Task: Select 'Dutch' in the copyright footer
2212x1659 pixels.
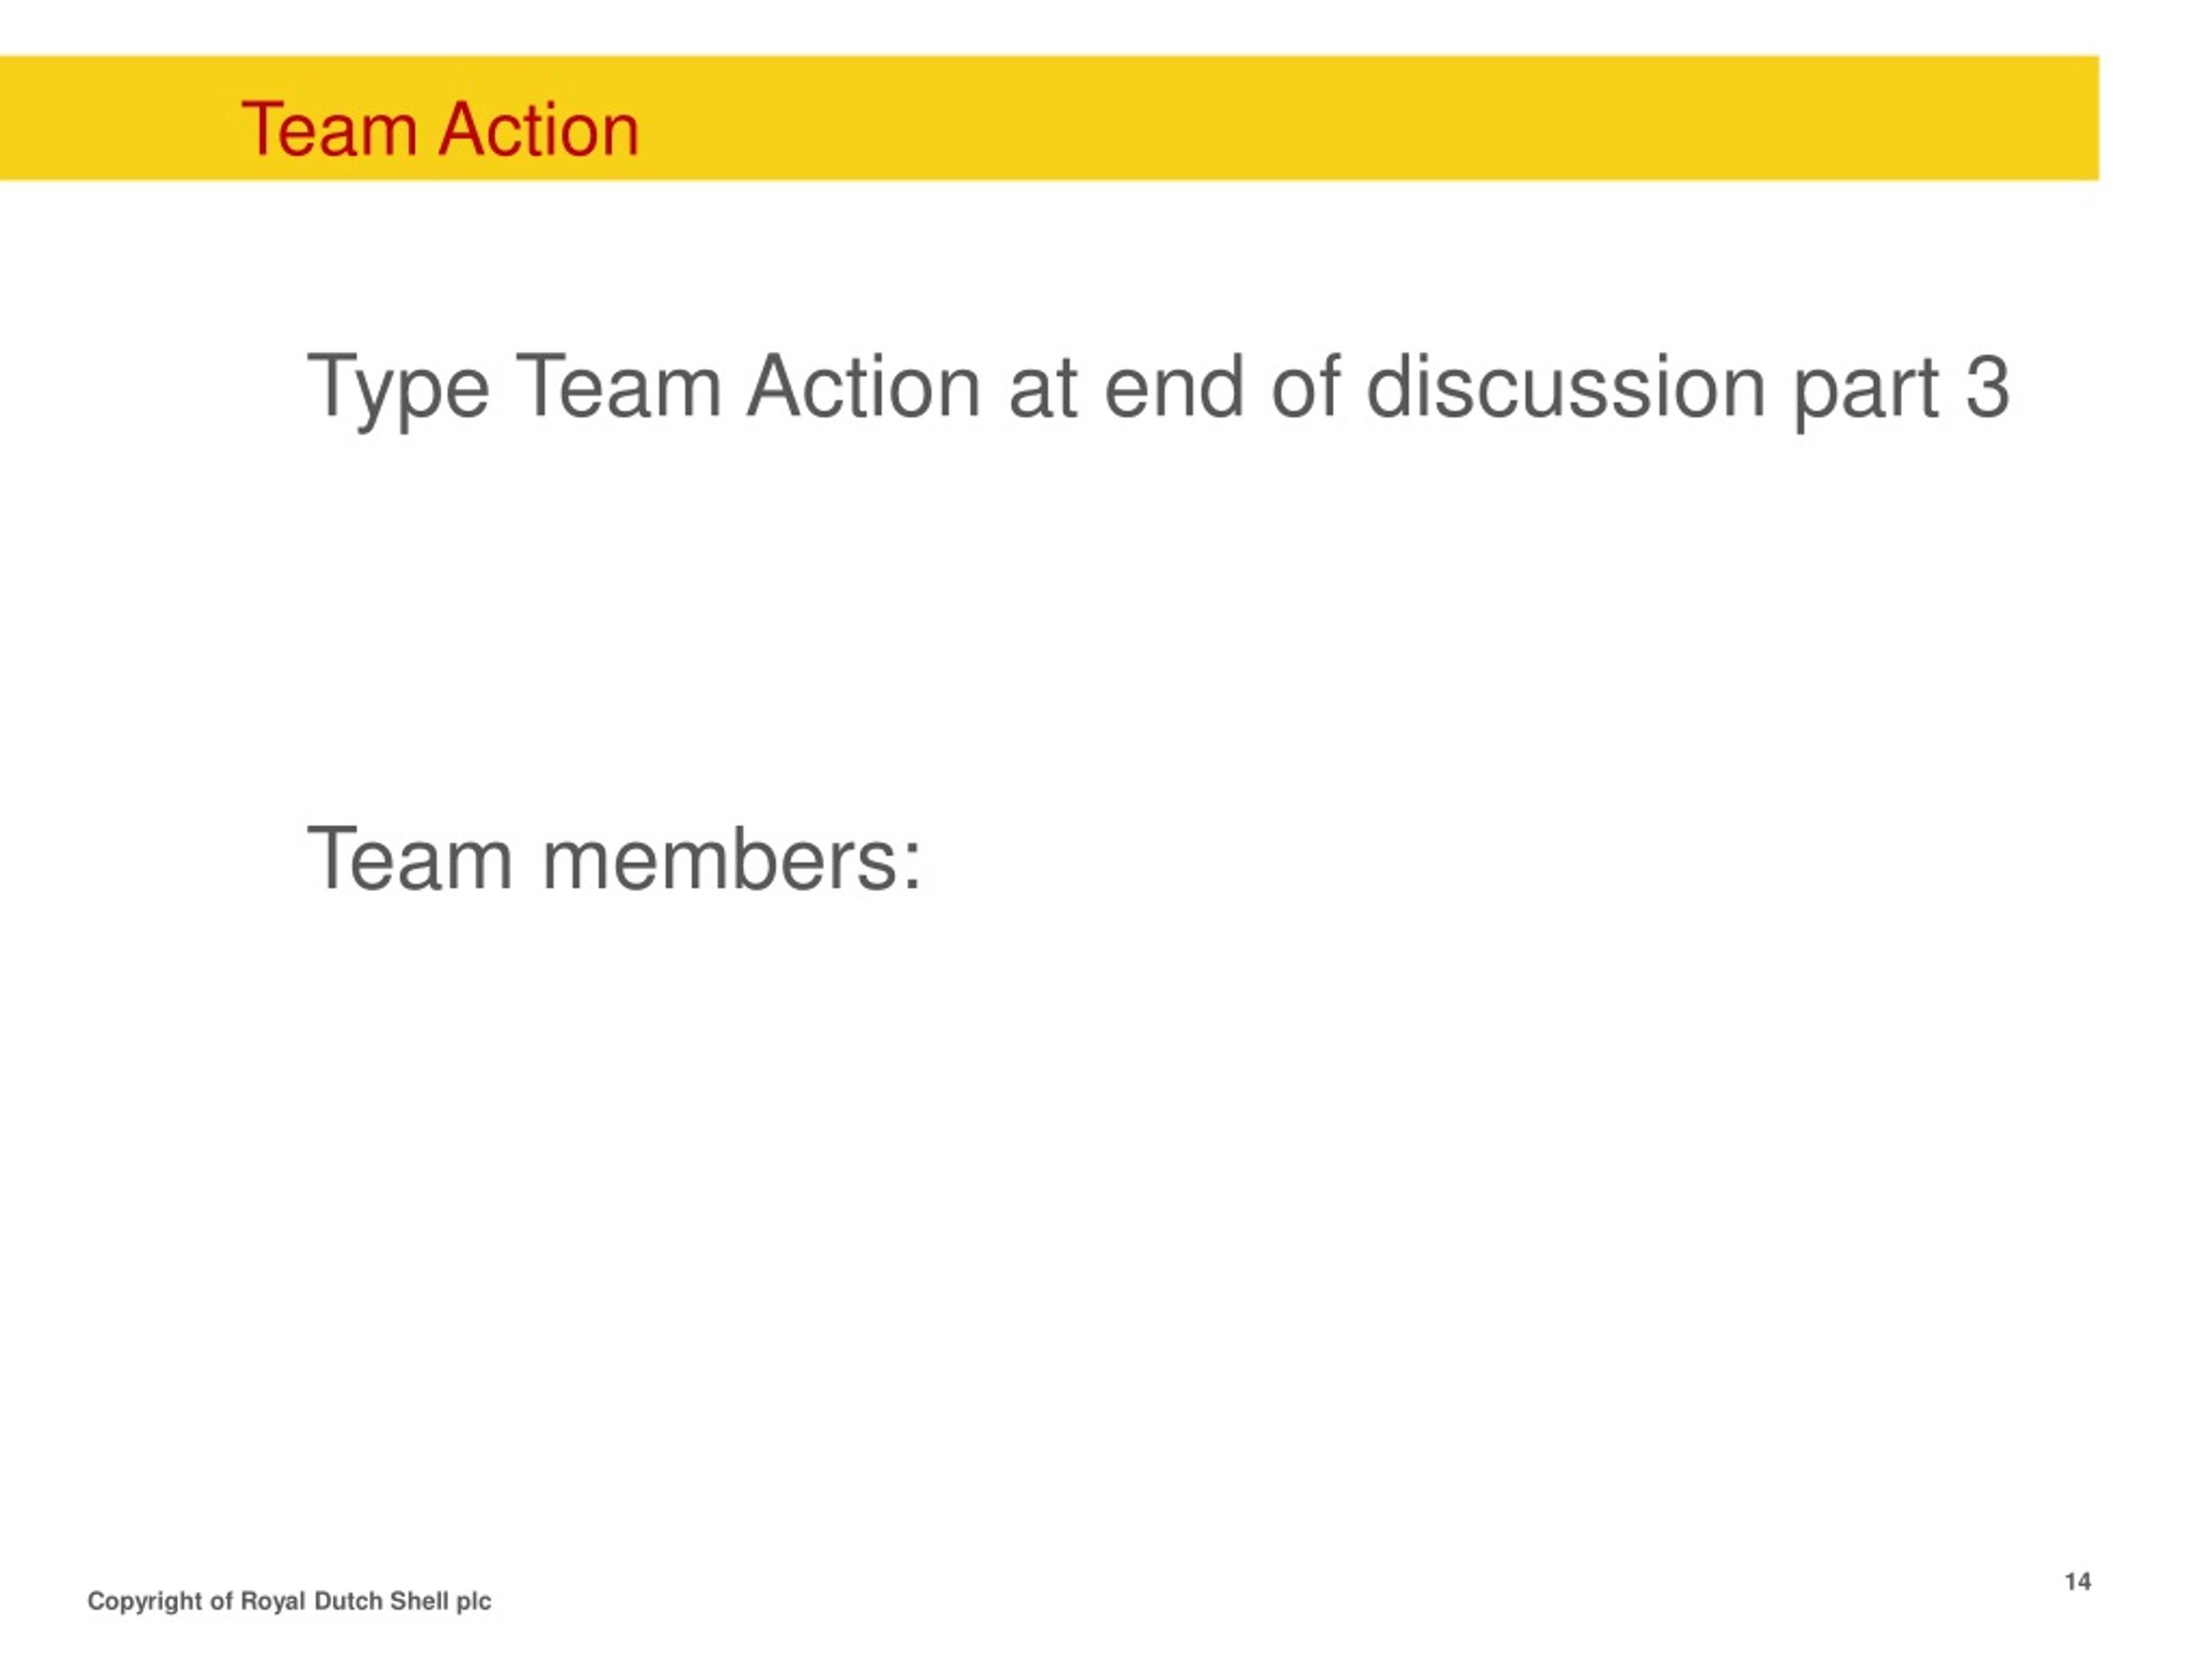Action: [348, 1600]
